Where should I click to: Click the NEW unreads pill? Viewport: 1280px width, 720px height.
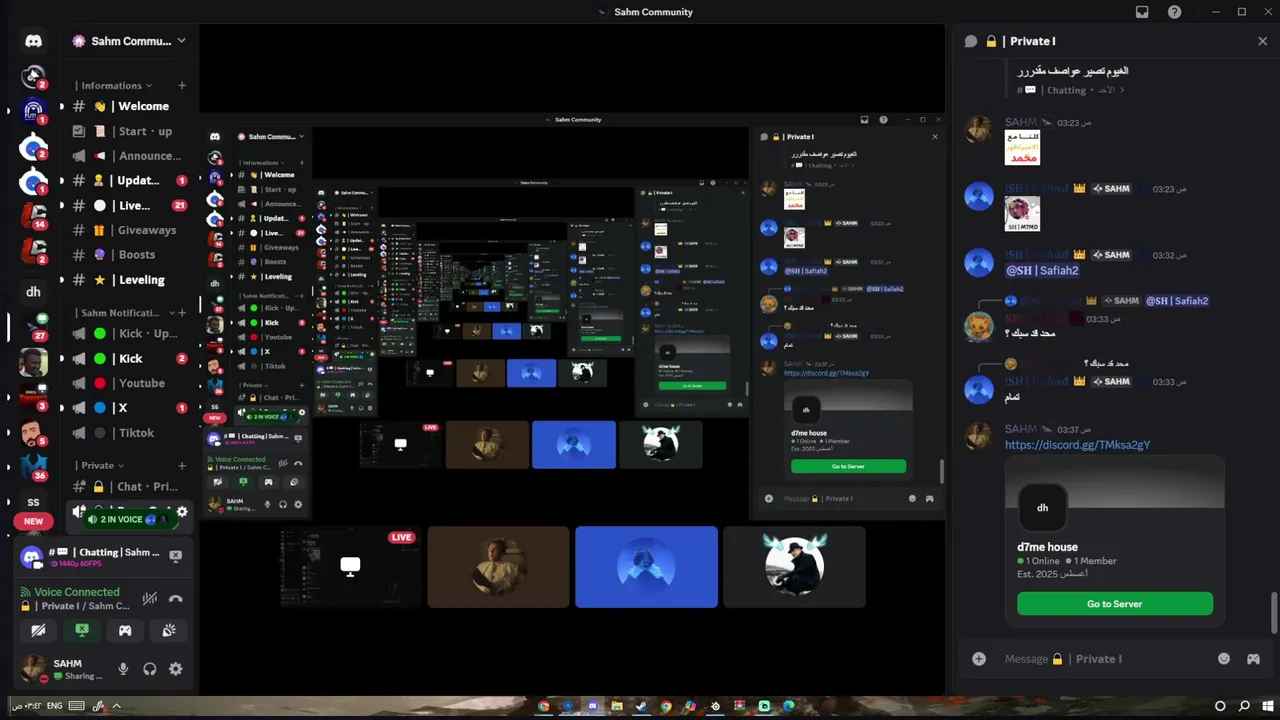coord(33,521)
